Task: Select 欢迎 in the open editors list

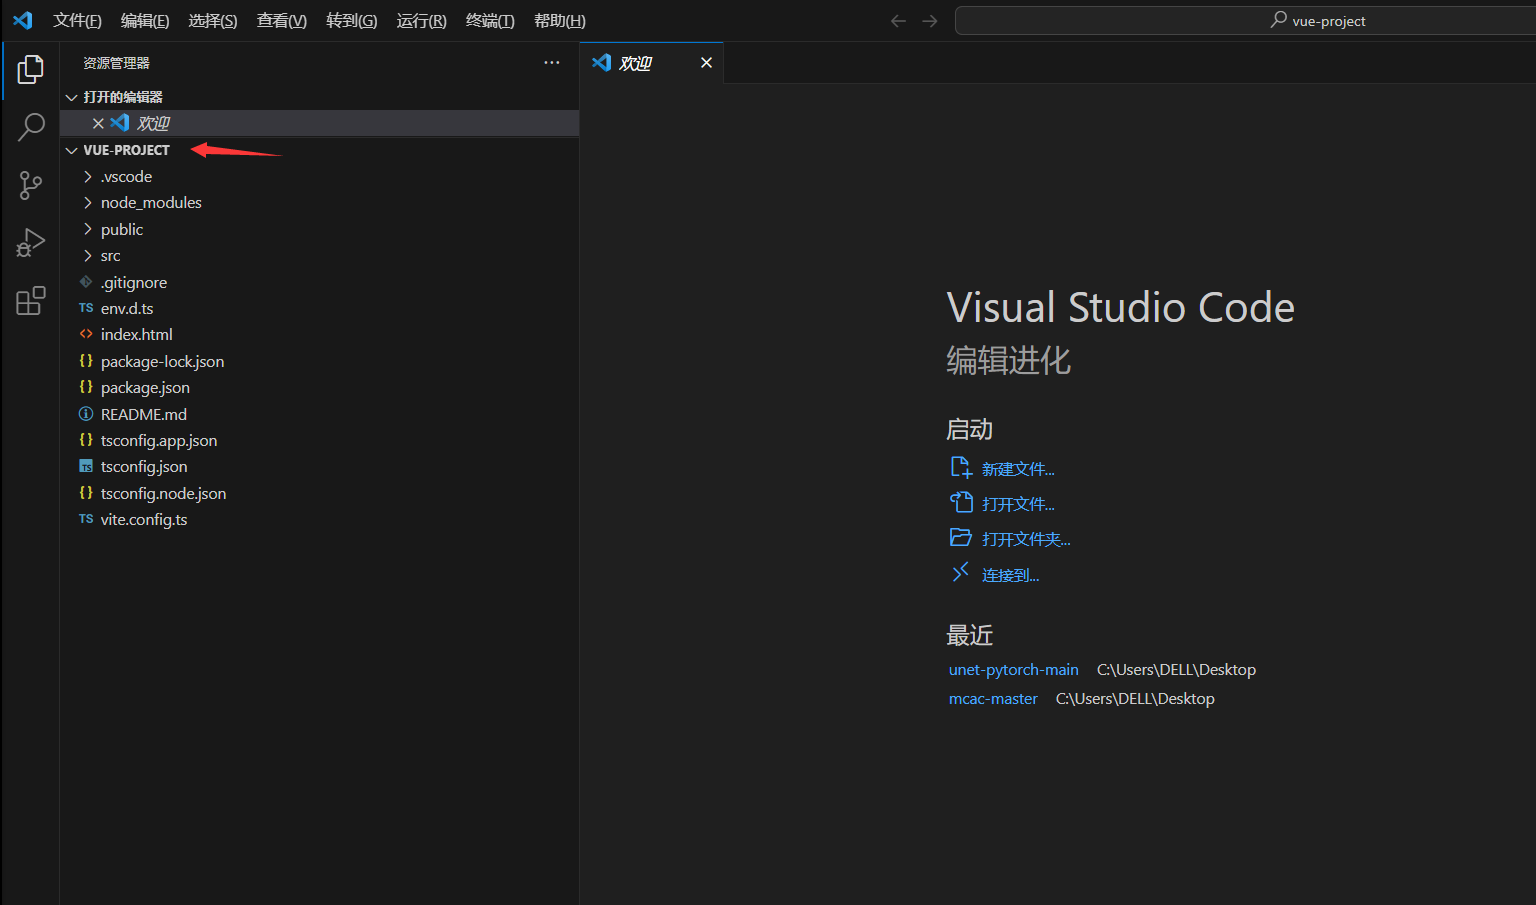Action: [320, 123]
